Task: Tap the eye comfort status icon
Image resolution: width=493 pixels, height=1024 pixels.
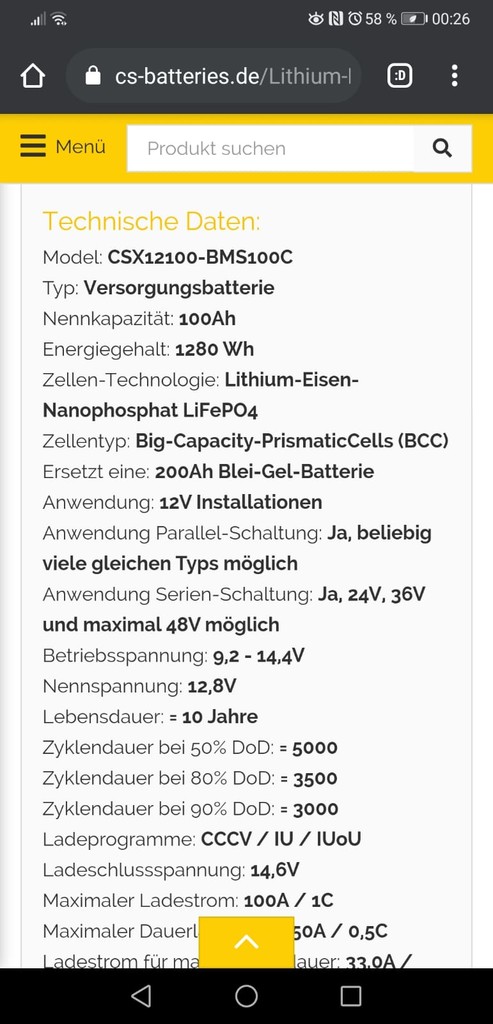Action: [316, 19]
